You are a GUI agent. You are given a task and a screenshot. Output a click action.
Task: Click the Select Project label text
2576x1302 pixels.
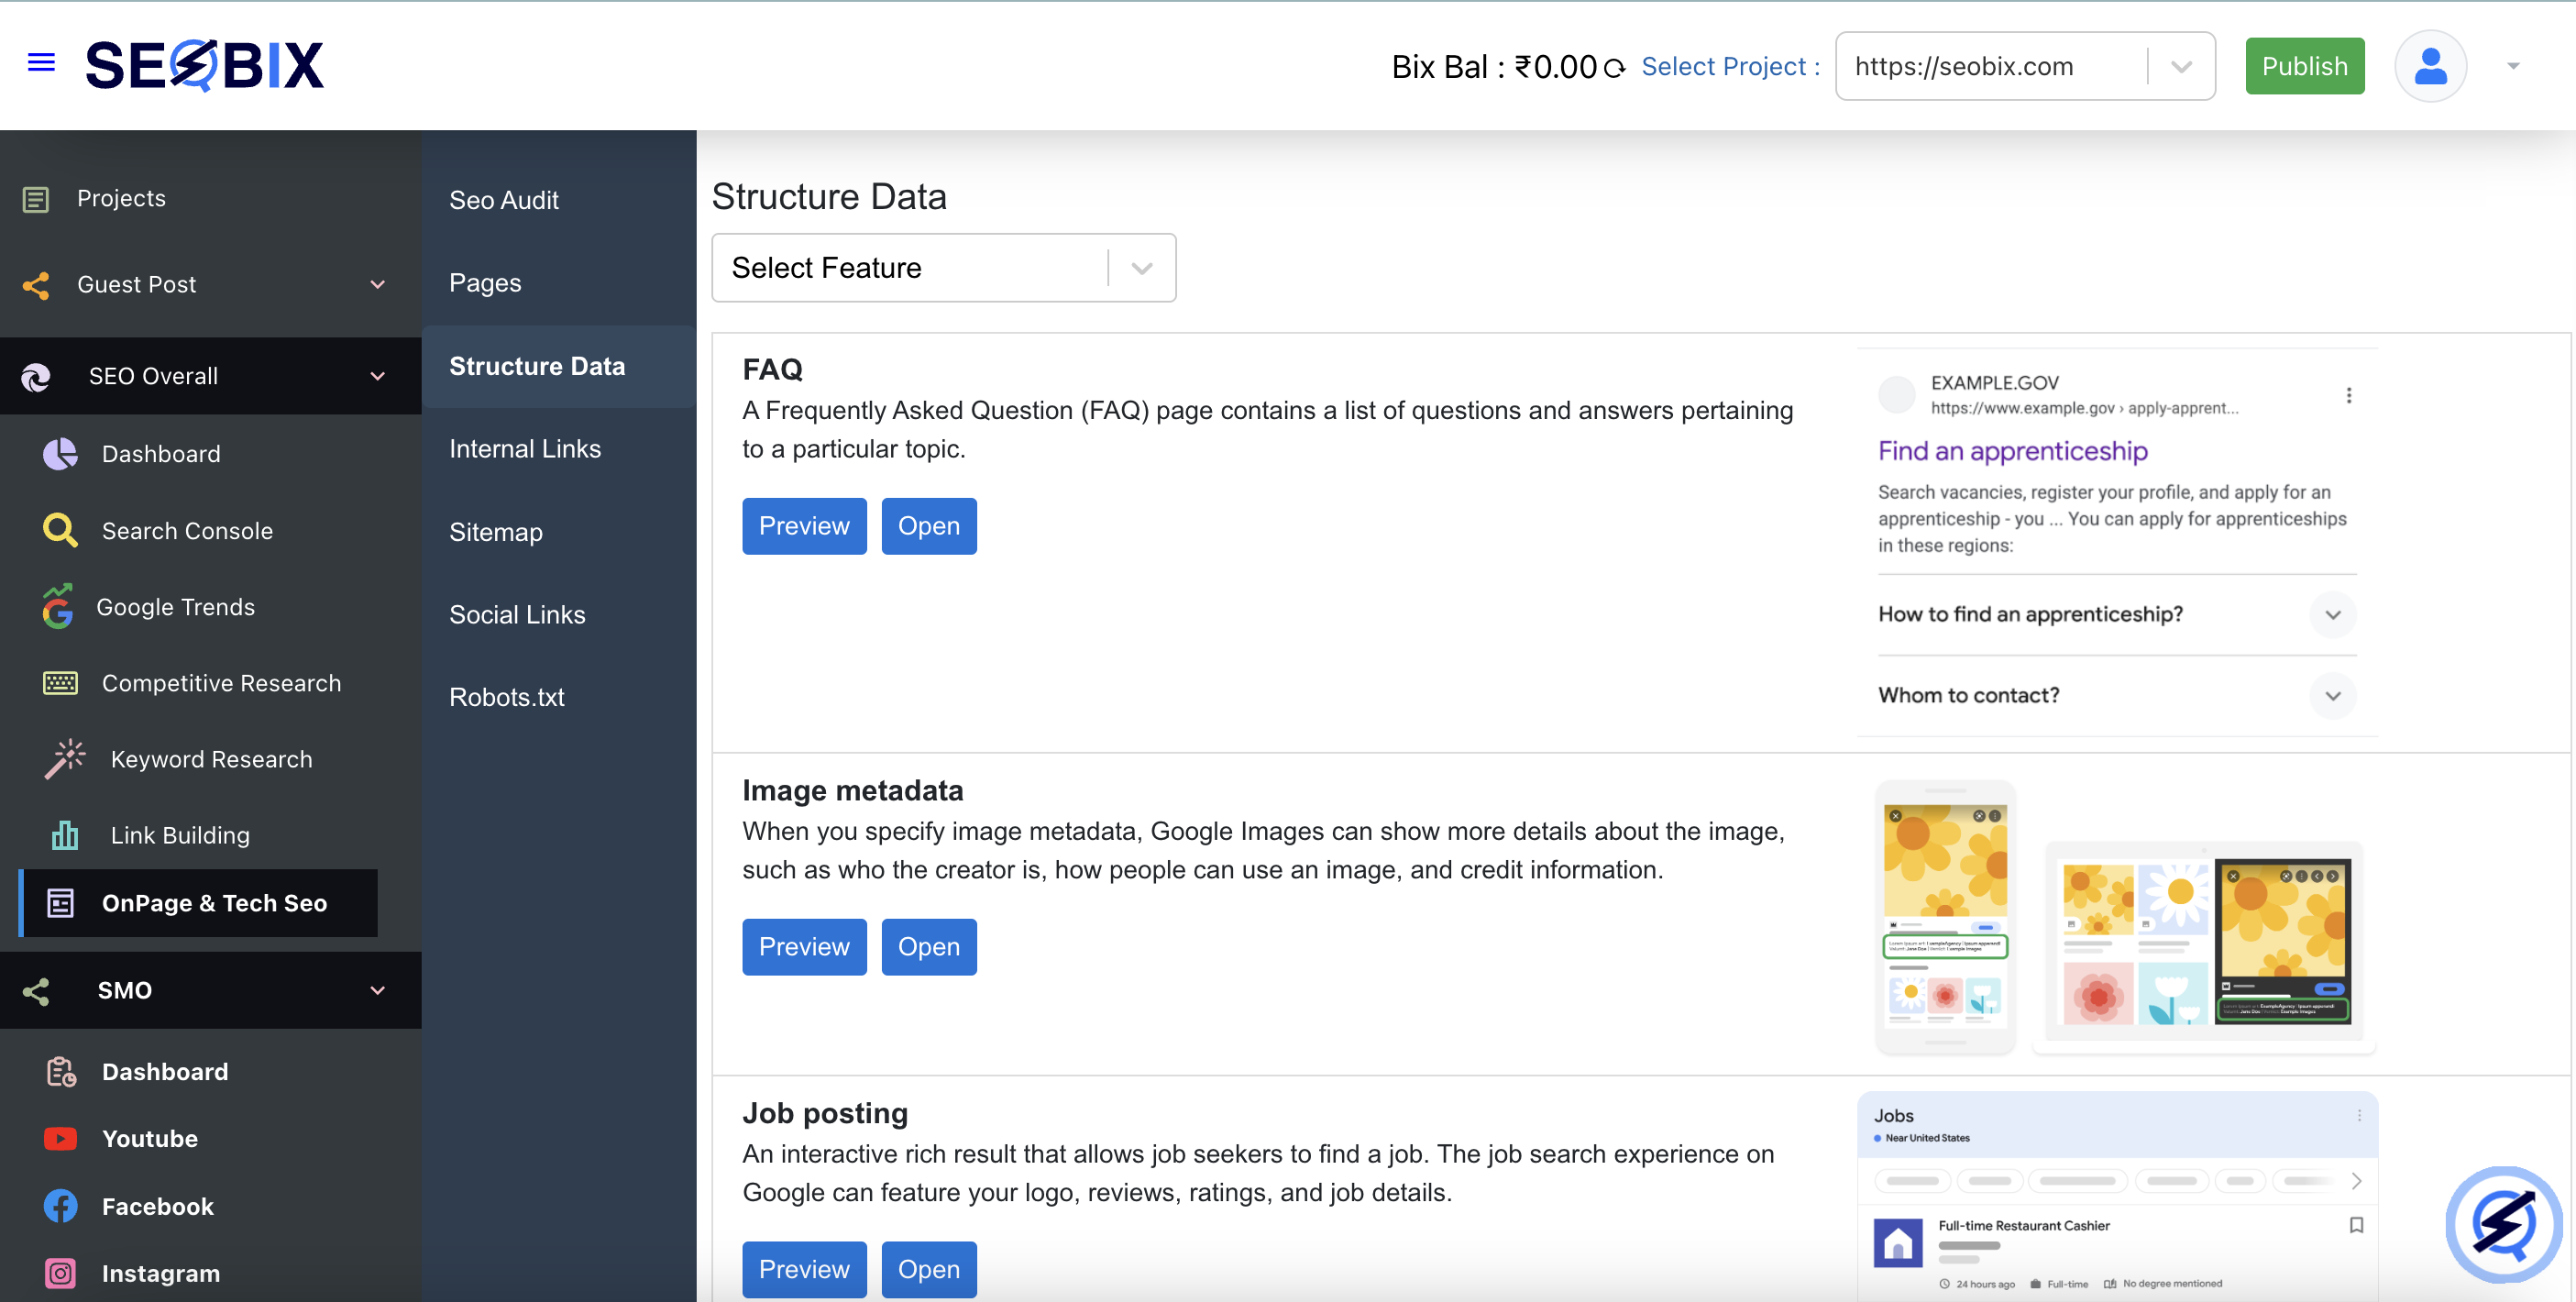[x=1731, y=67]
